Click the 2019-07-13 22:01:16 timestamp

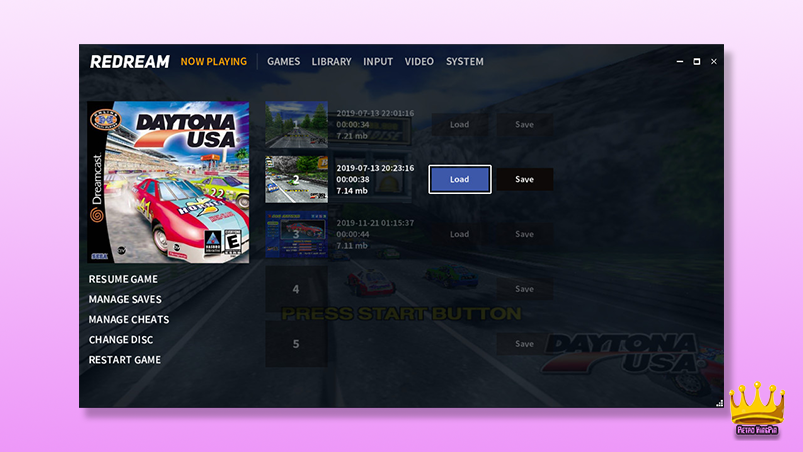point(375,113)
